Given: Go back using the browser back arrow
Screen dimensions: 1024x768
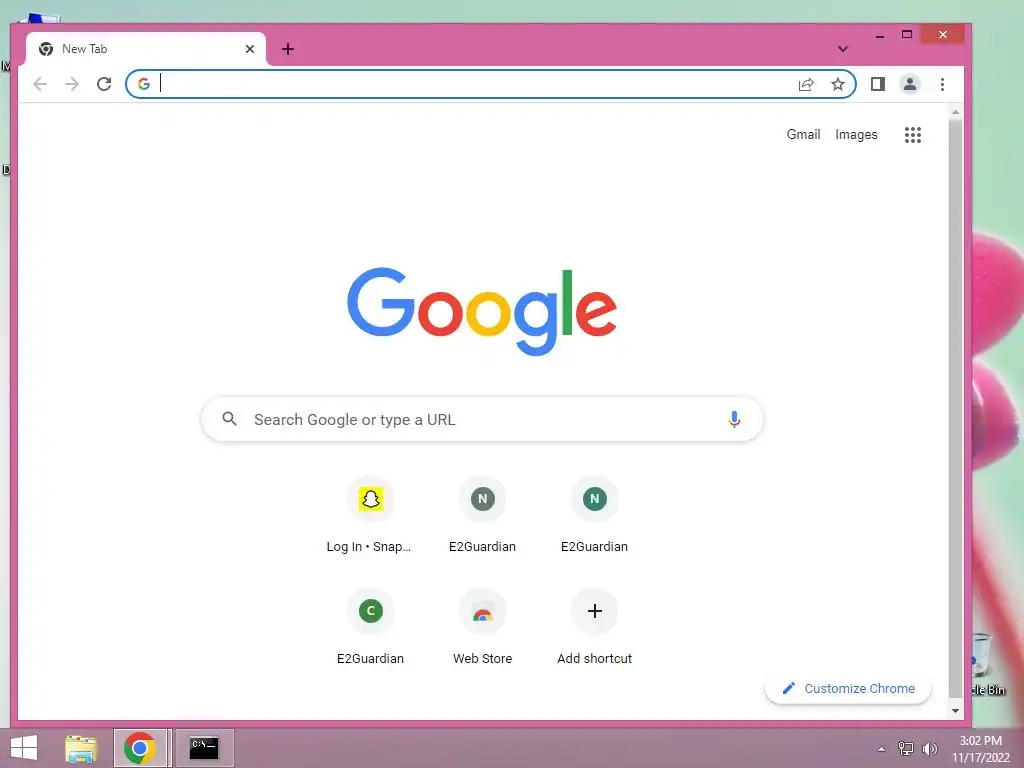Looking at the screenshot, I should 40,84.
